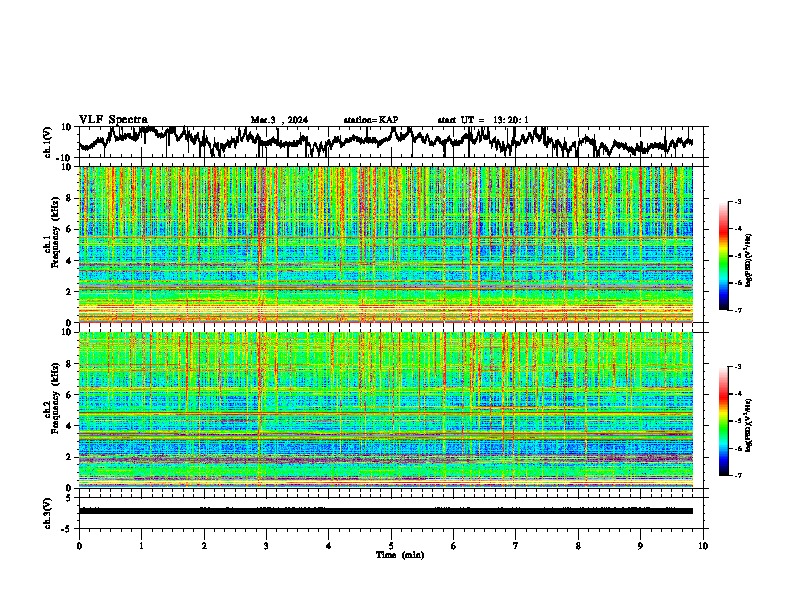Click inside the ch.2 spectrogram panel
The height and width of the screenshot is (612, 792).
[385, 410]
